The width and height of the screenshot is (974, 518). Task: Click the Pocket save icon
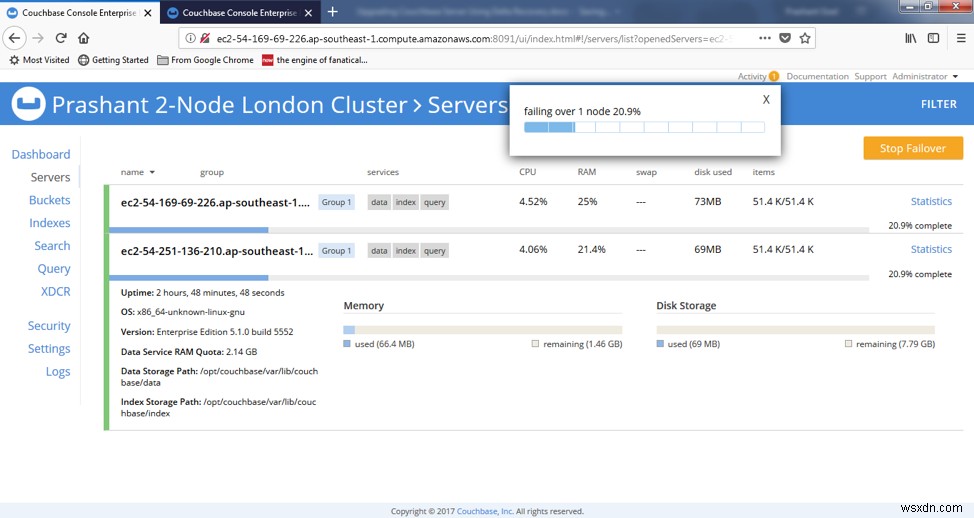pyautogui.click(x=785, y=38)
